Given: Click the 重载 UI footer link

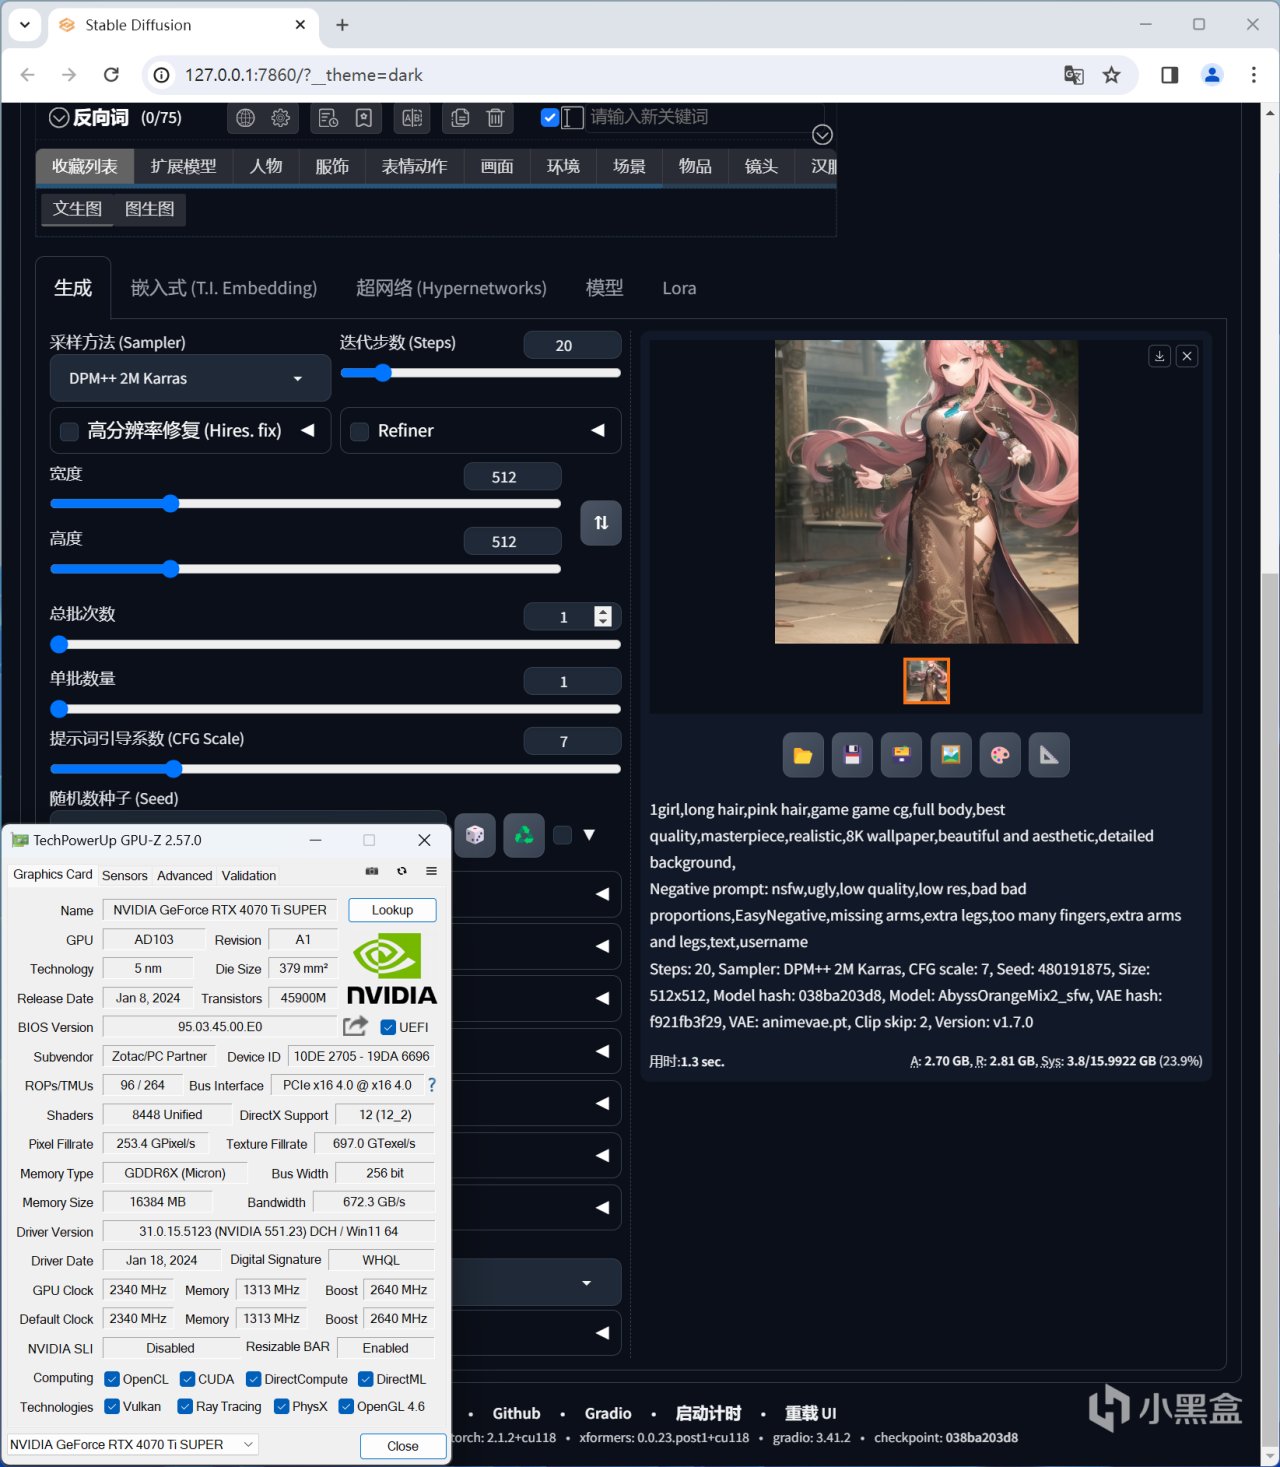Looking at the screenshot, I should click(810, 1413).
